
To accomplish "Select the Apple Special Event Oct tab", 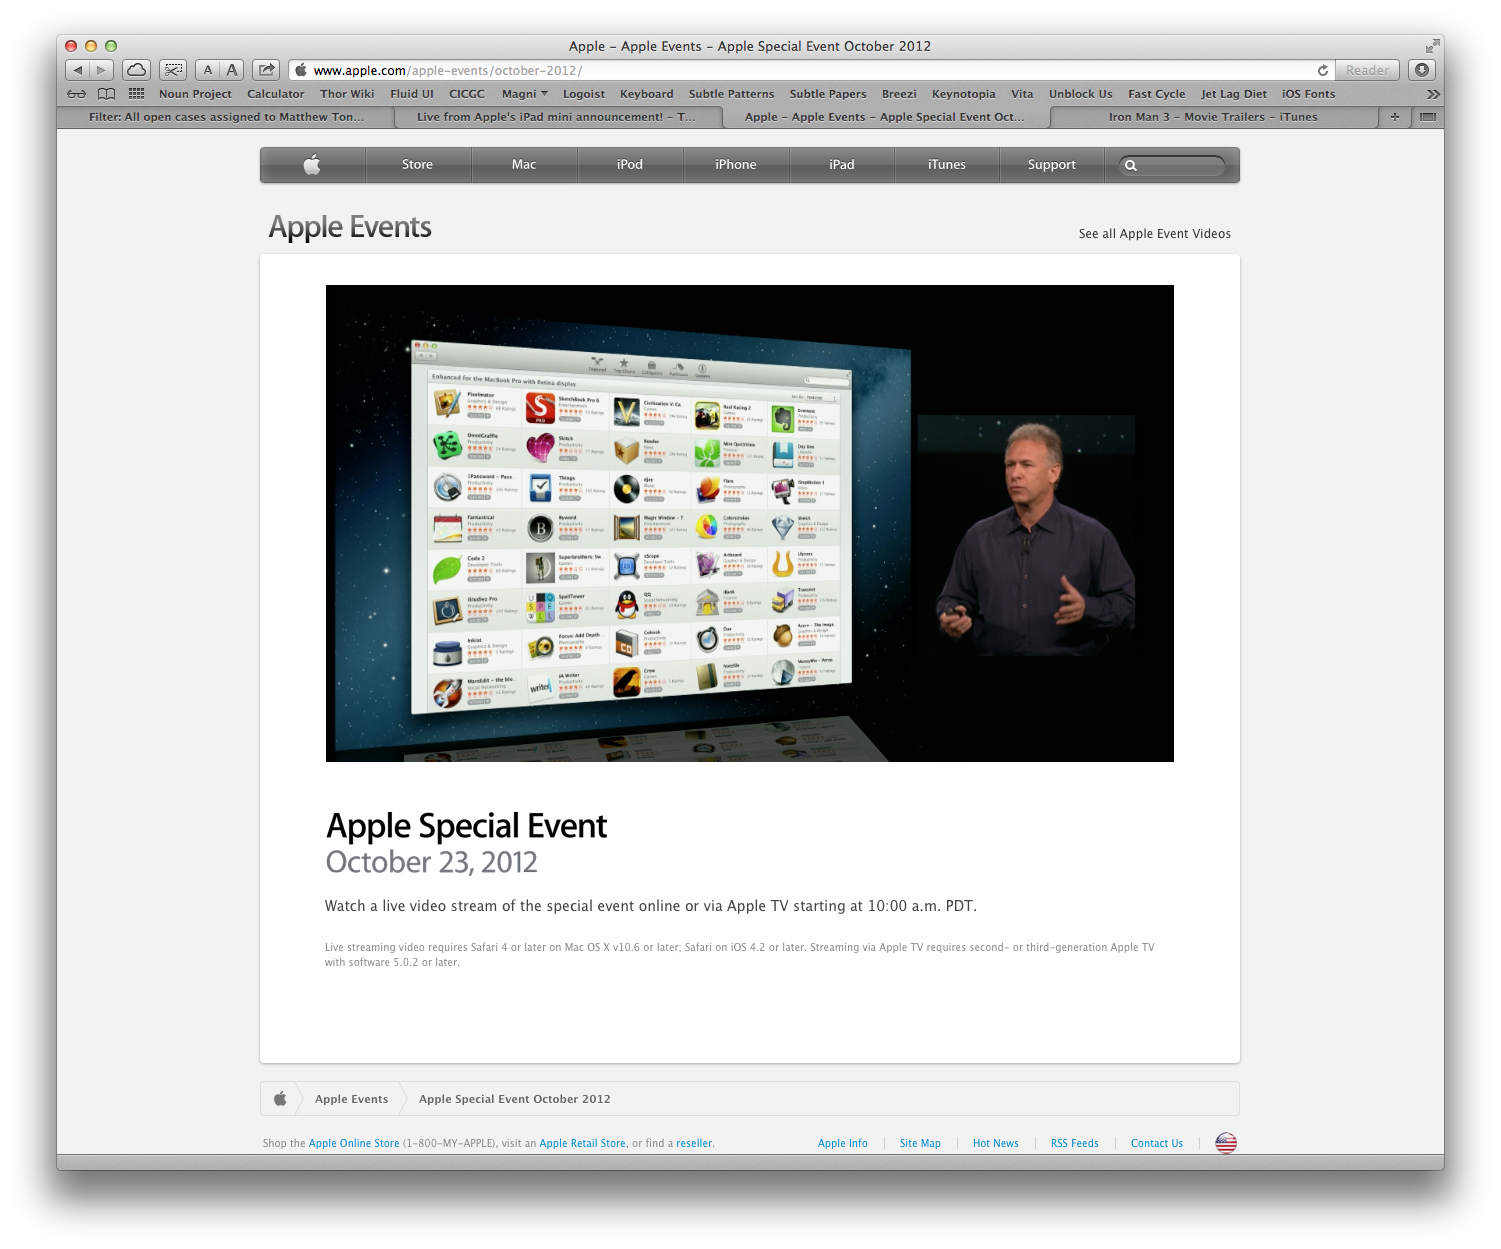I will pyautogui.click(x=885, y=117).
